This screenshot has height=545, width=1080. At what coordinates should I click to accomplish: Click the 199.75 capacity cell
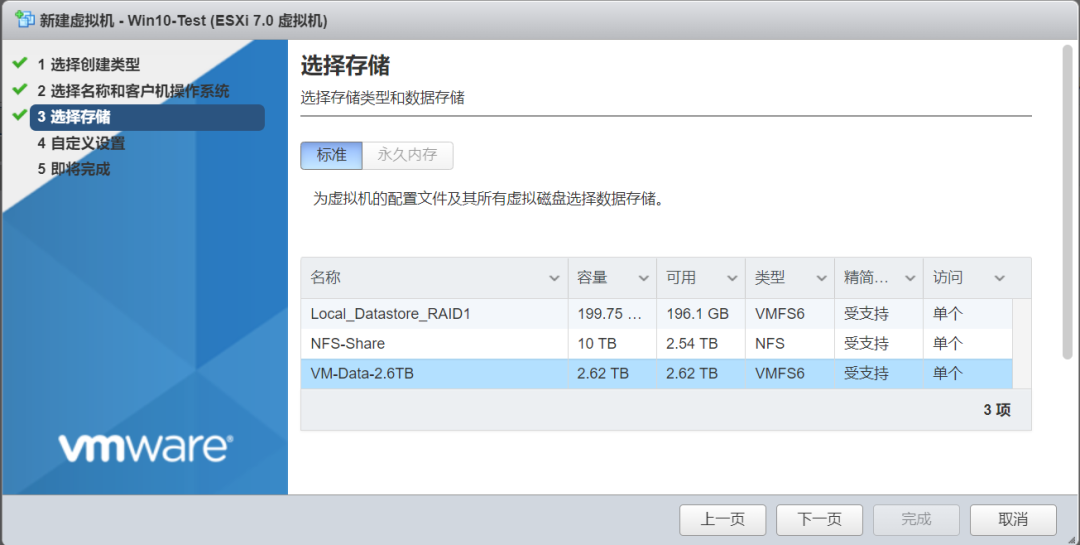[610, 313]
